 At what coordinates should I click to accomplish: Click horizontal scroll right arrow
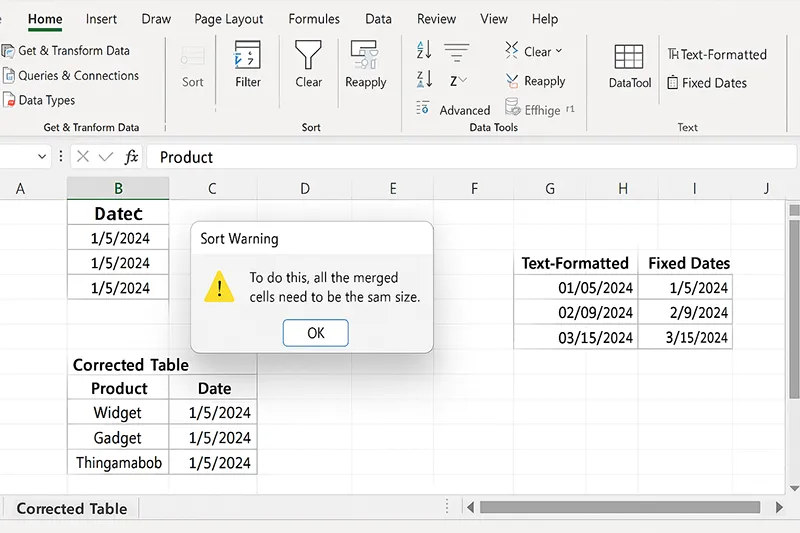(x=779, y=507)
